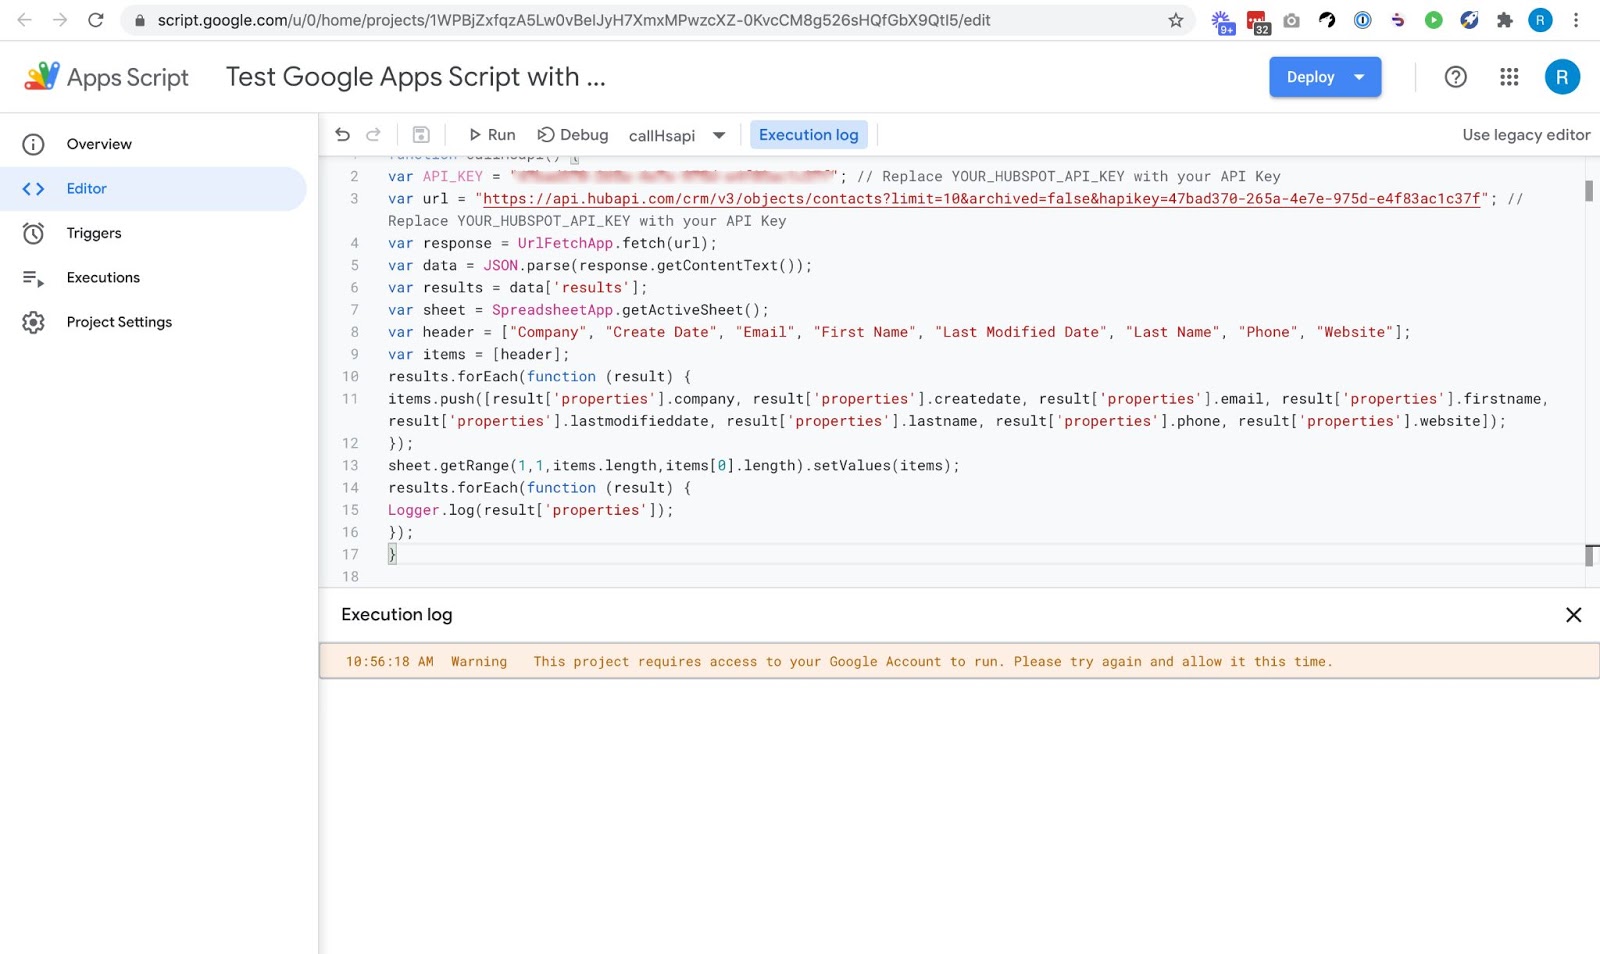This screenshot has width=1600, height=954.
Task: Click the editor vertical scrollbar thumb
Action: click(1589, 191)
